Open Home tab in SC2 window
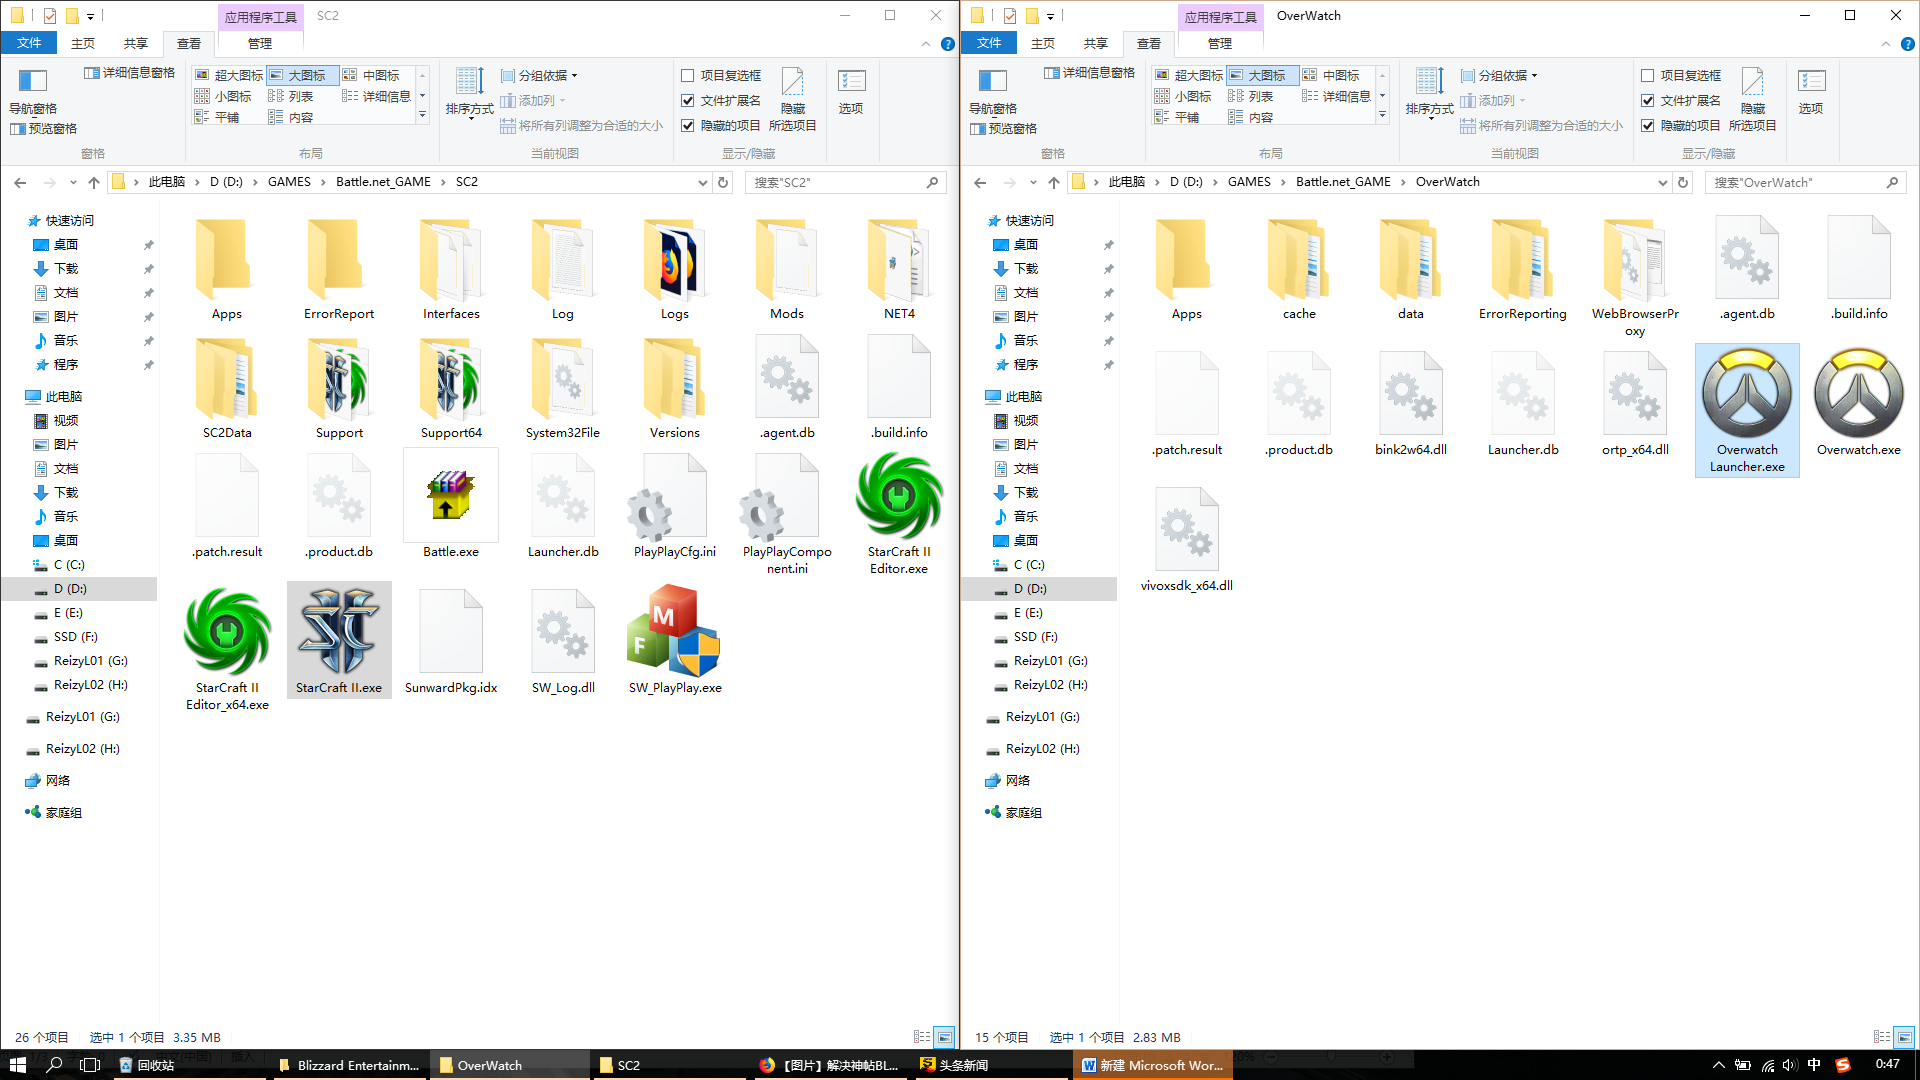 click(x=83, y=43)
